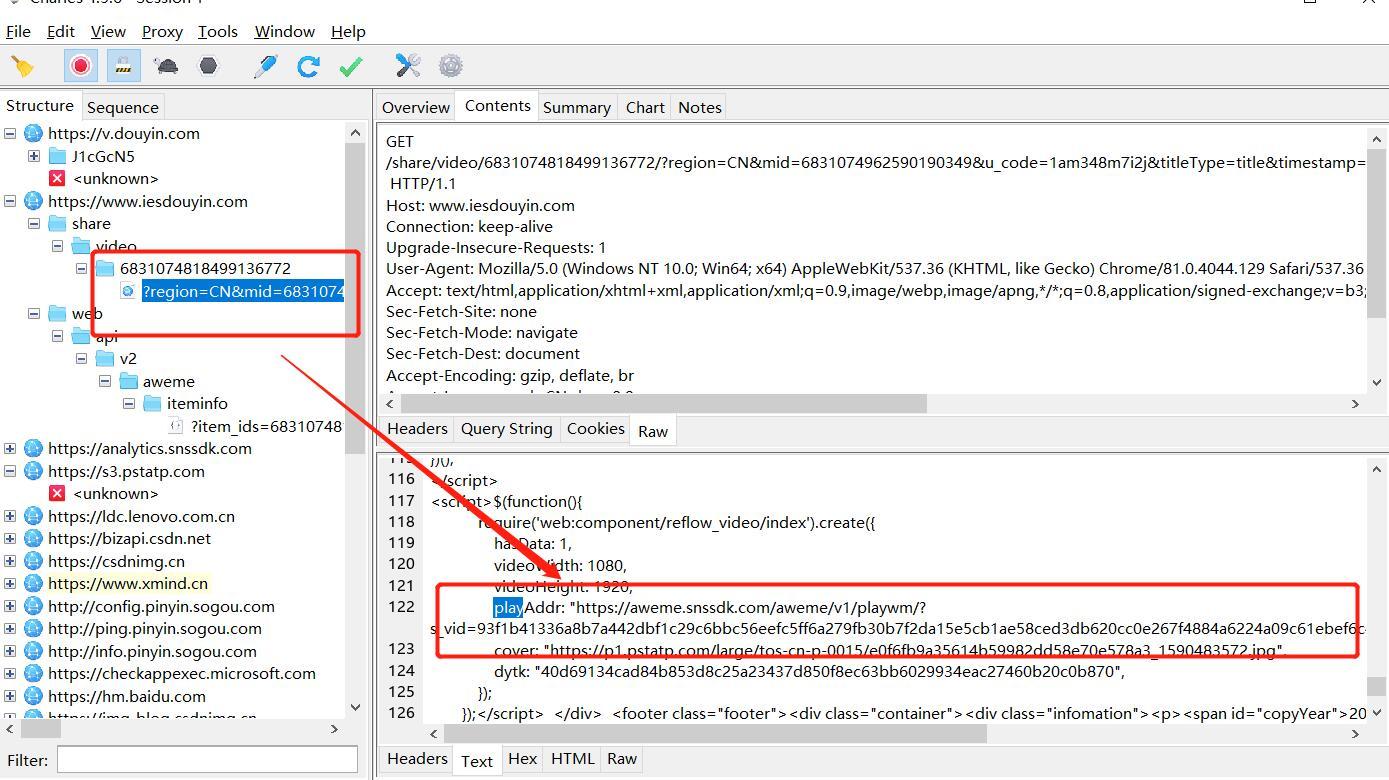1389x780 pixels.
Task: Click the iteminfo folder icon
Action: [152, 403]
